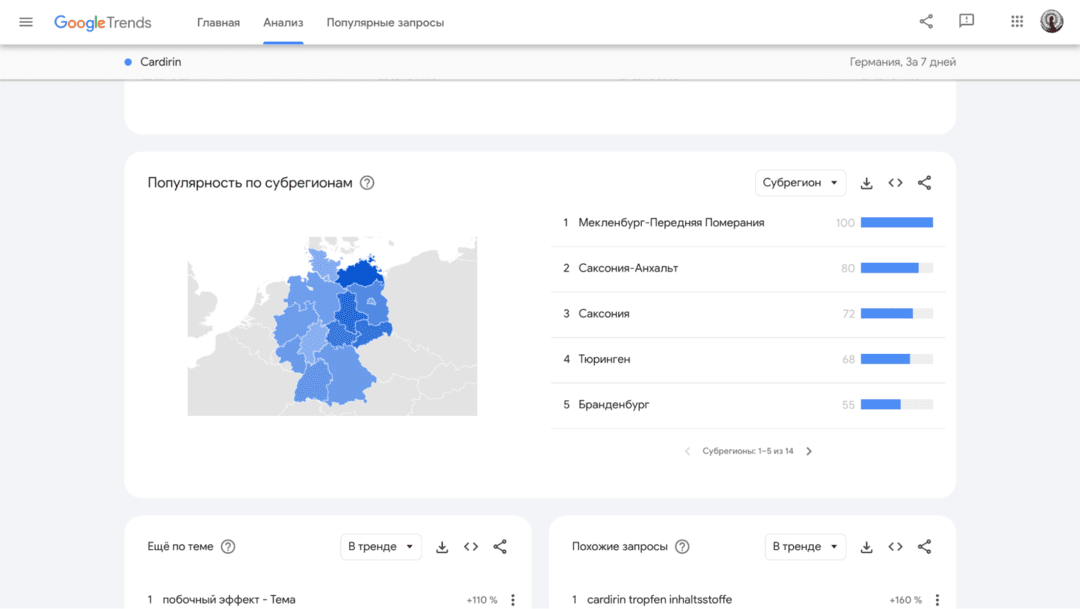Open the Google apps grid
Image resolution: width=1080 pixels, height=609 pixels.
[x=1016, y=21]
